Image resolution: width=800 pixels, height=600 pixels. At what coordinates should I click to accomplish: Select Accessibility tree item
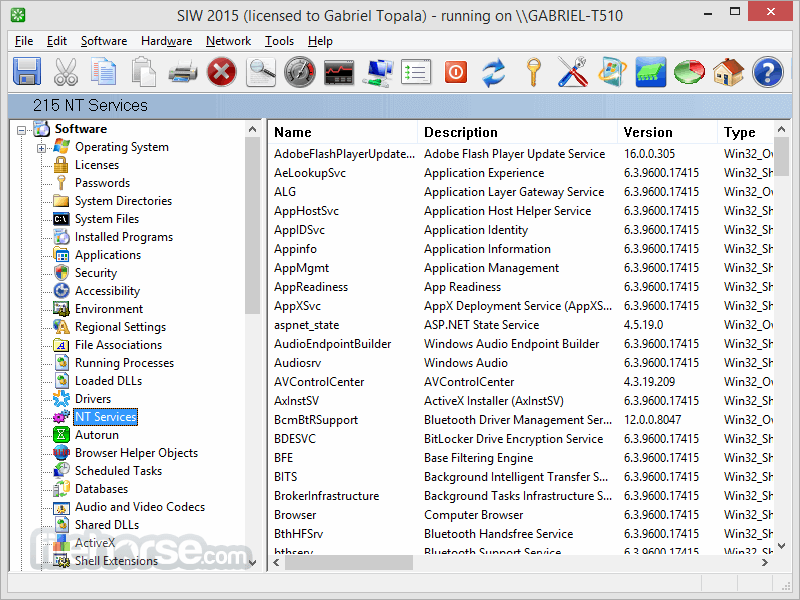pyautogui.click(x=107, y=291)
